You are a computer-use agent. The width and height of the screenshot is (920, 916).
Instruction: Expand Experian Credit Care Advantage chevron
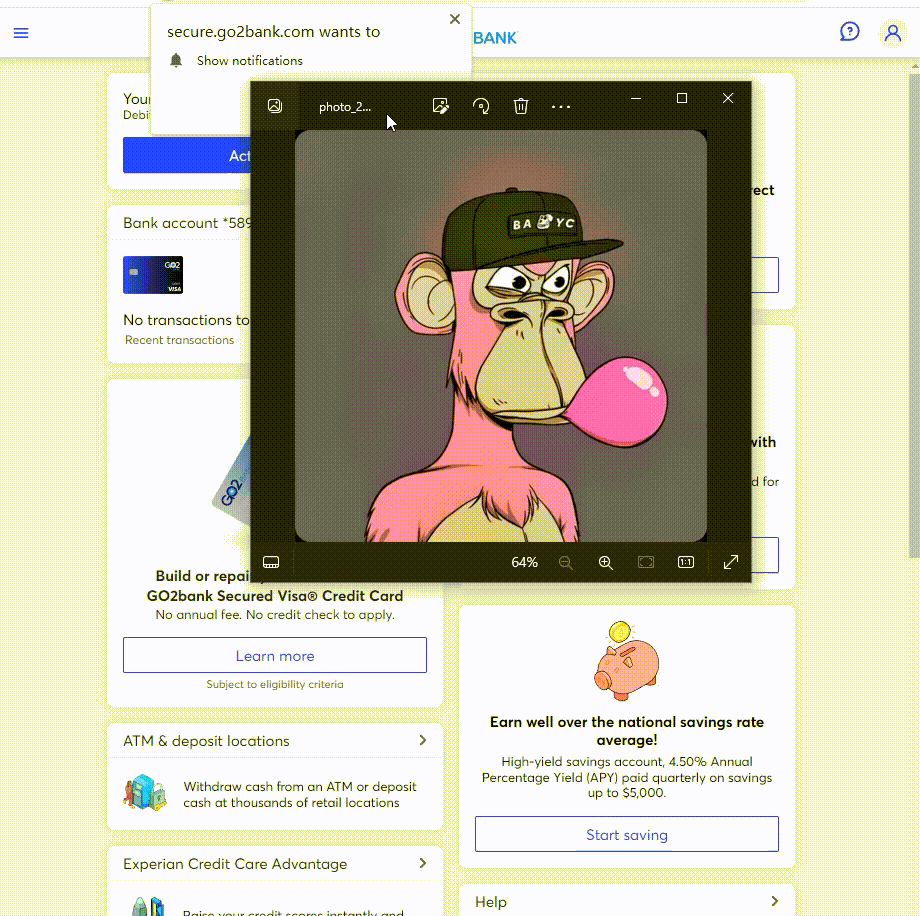(x=423, y=864)
